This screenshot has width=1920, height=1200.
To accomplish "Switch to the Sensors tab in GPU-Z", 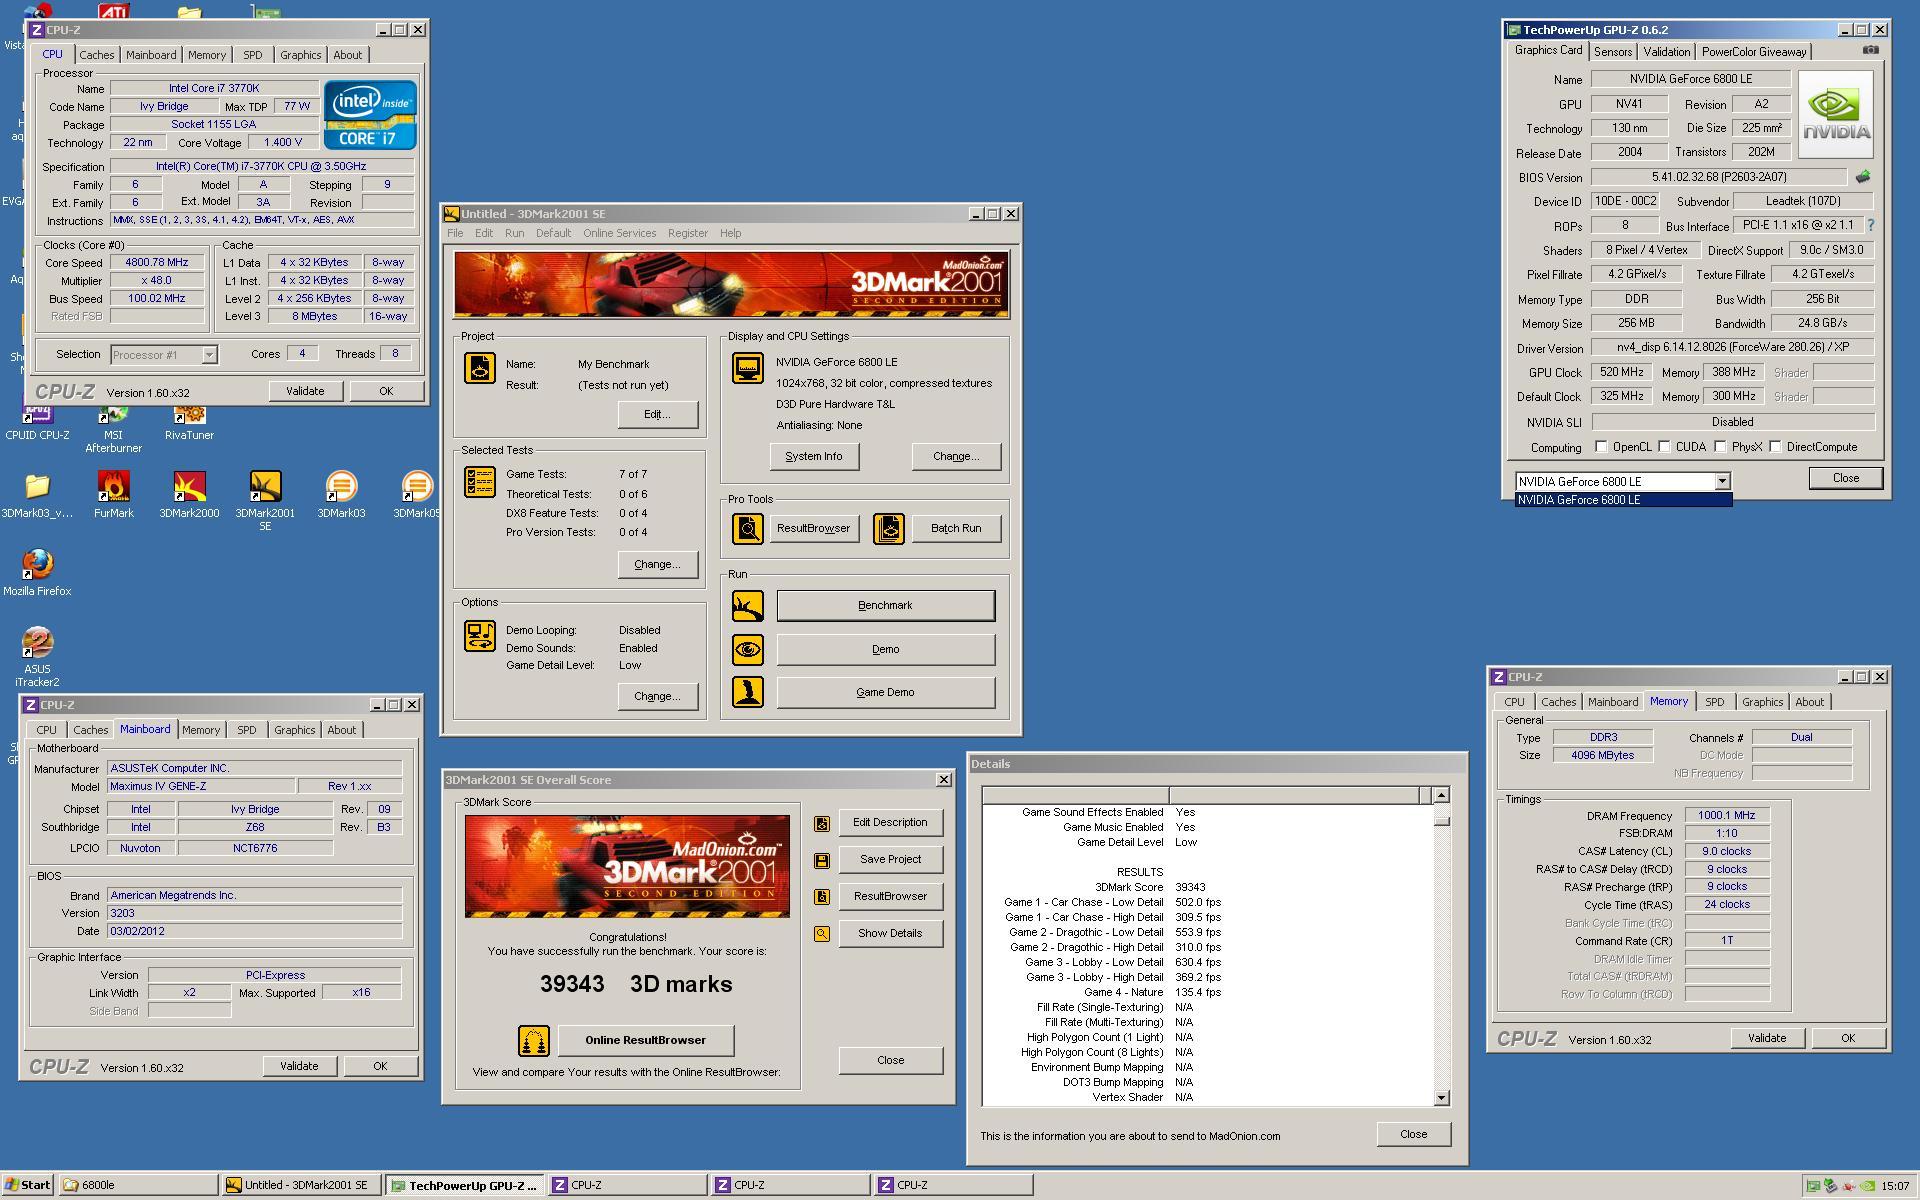I will coord(1612,52).
